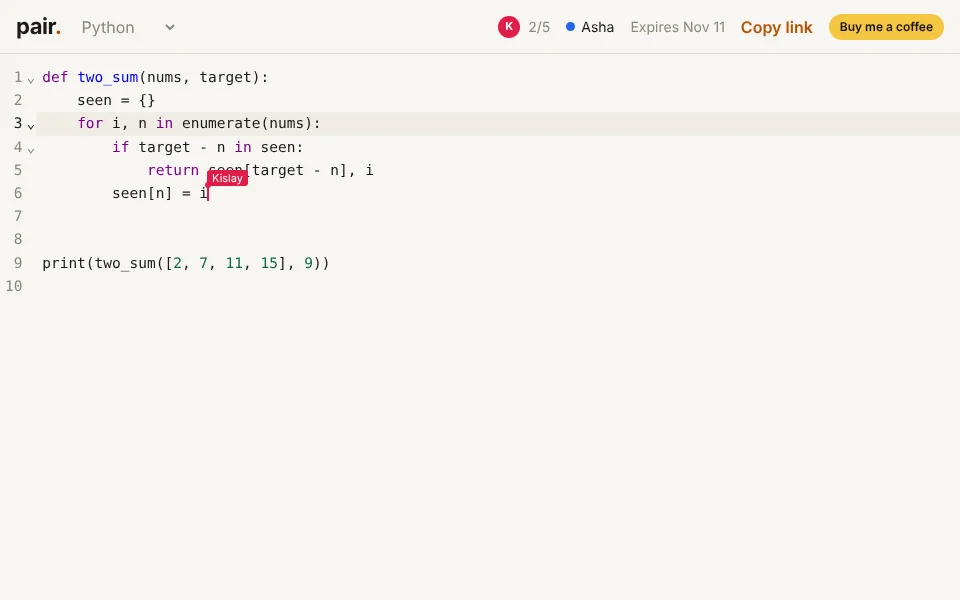Open the Python language dropdown

tap(128, 27)
